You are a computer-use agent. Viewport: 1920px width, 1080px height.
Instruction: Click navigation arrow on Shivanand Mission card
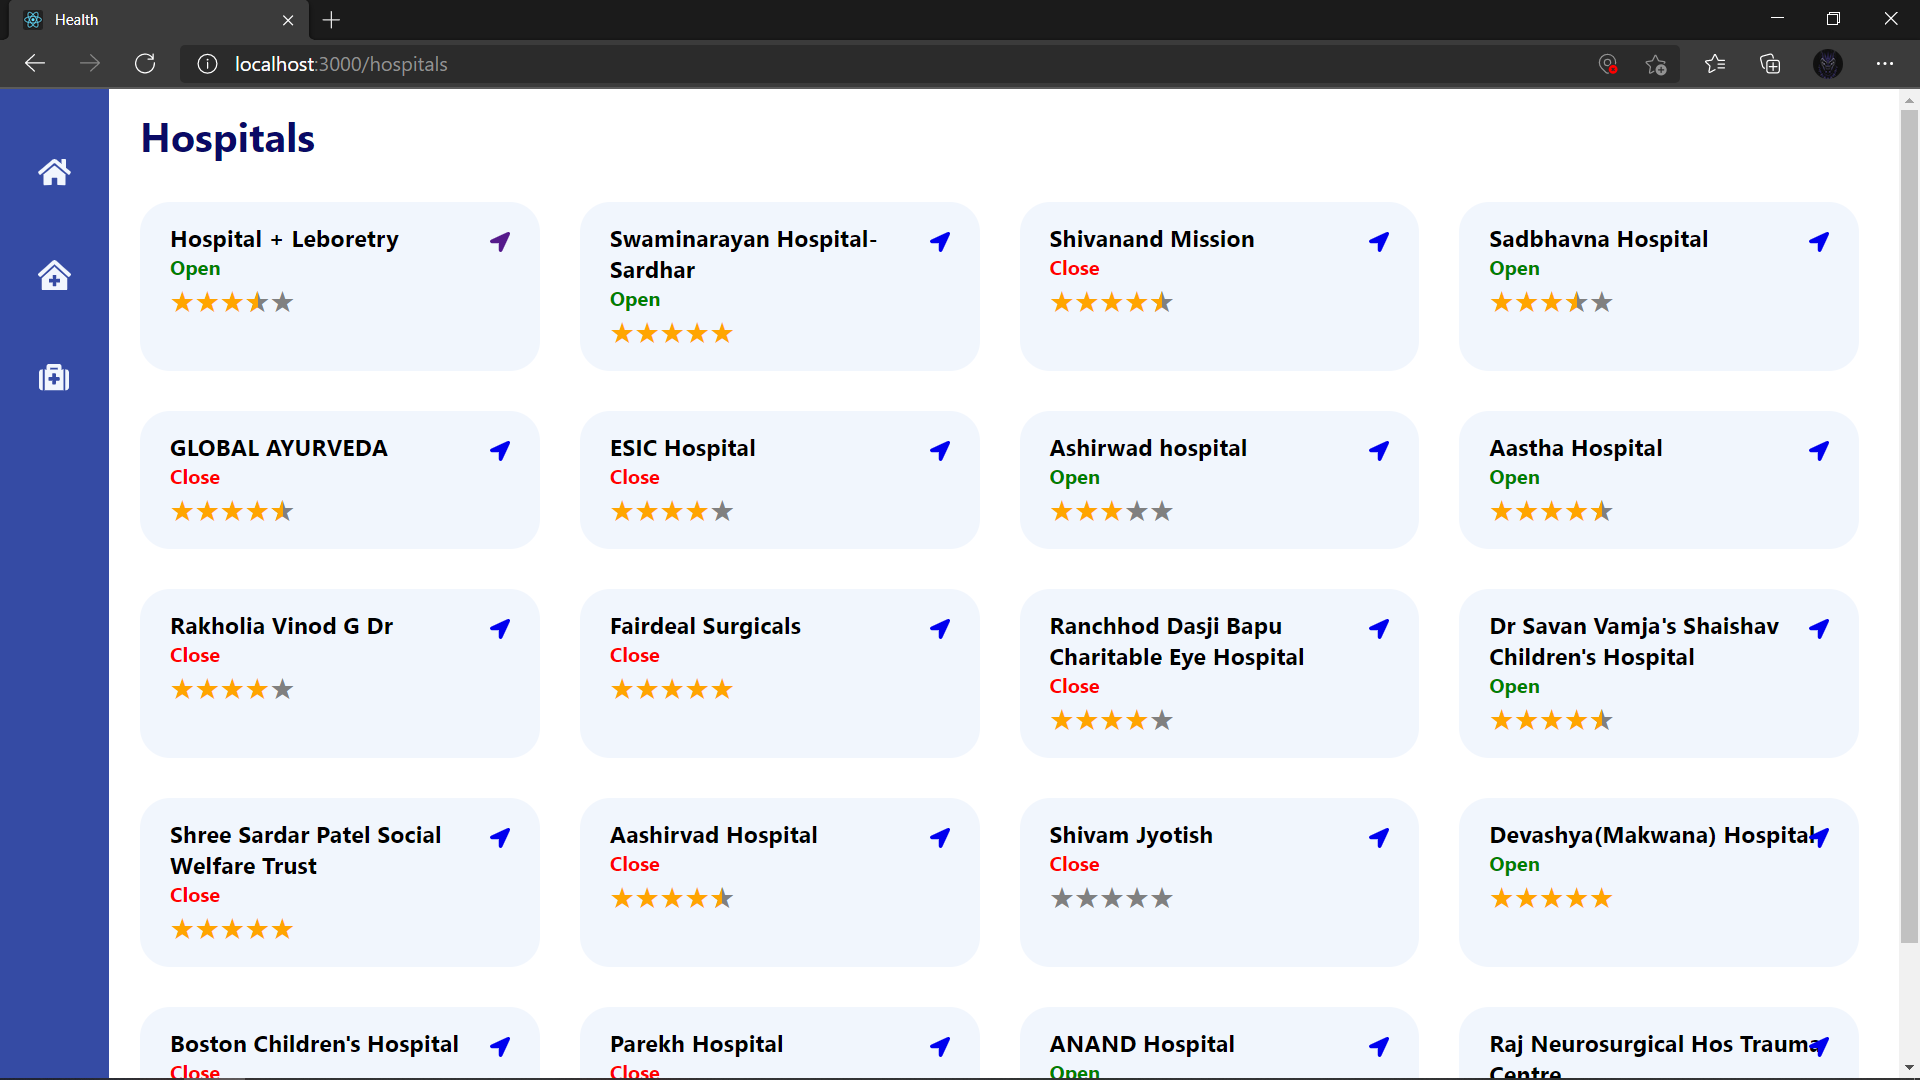[1379, 241]
